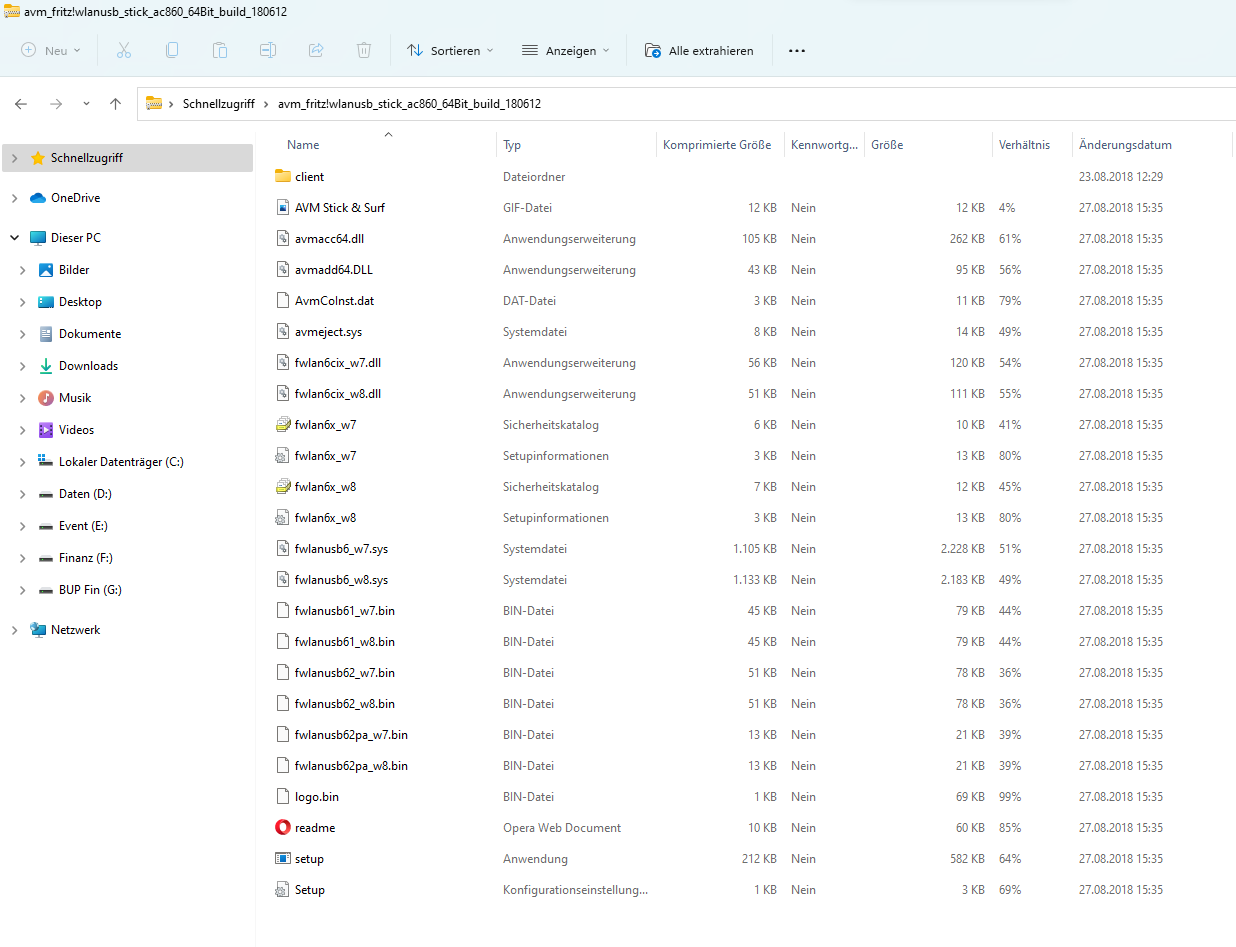Open the Sortieren dropdown

pos(451,50)
